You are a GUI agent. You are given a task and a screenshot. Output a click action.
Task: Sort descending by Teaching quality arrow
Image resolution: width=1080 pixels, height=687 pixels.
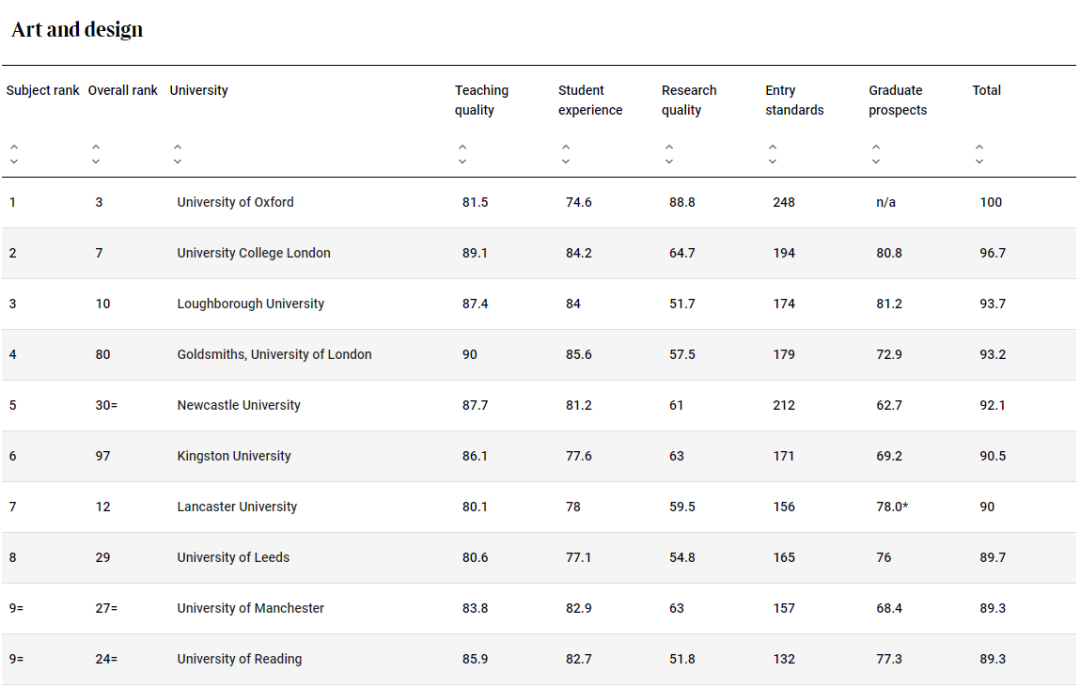[462, 161]
